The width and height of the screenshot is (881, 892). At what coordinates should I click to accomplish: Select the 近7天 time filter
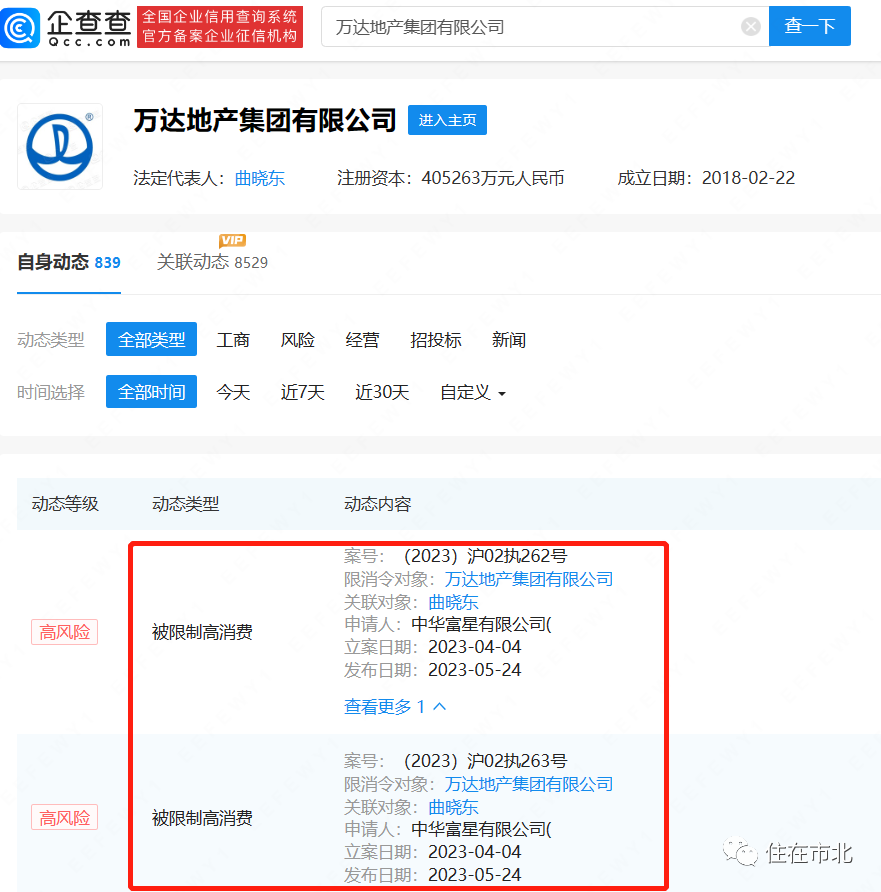[x=303, y=392]
